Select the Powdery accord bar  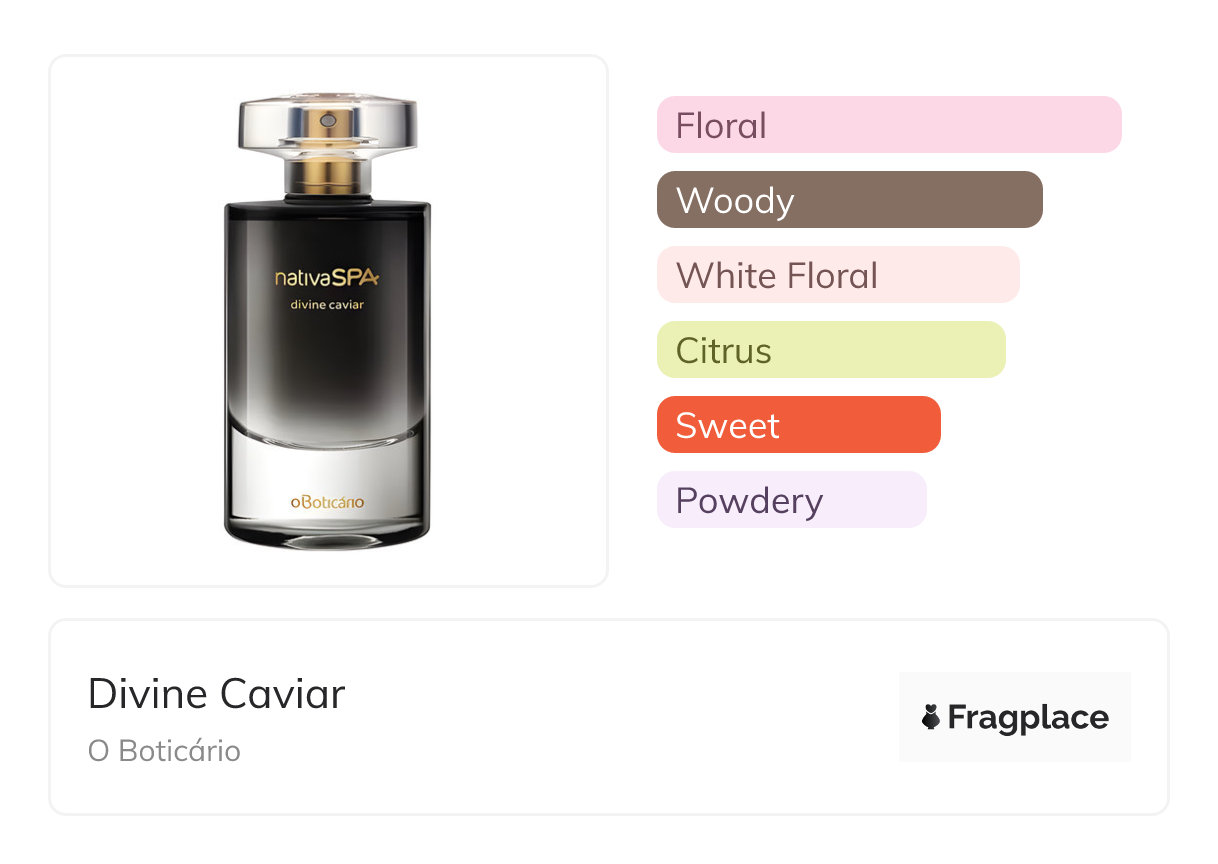point(792,500)
